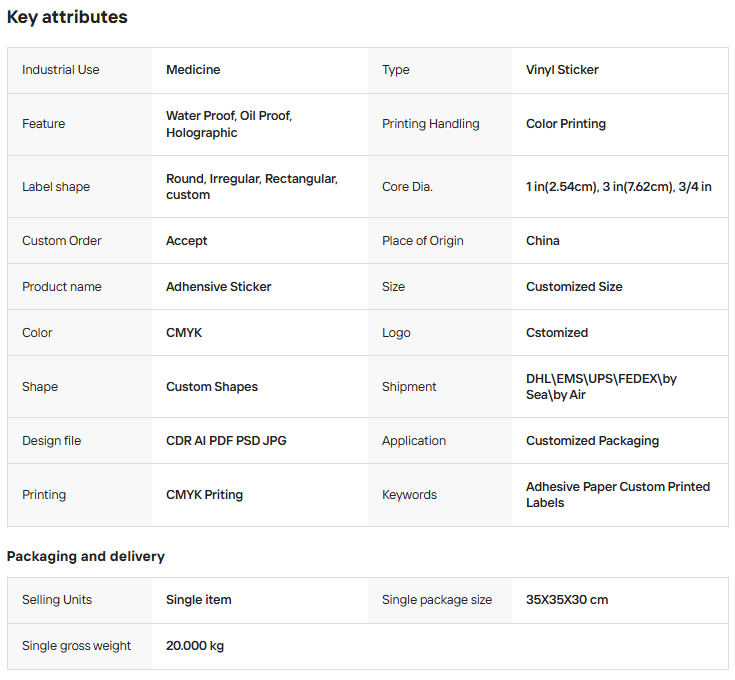Click the Packaging and delivery heading

(86, 556)
